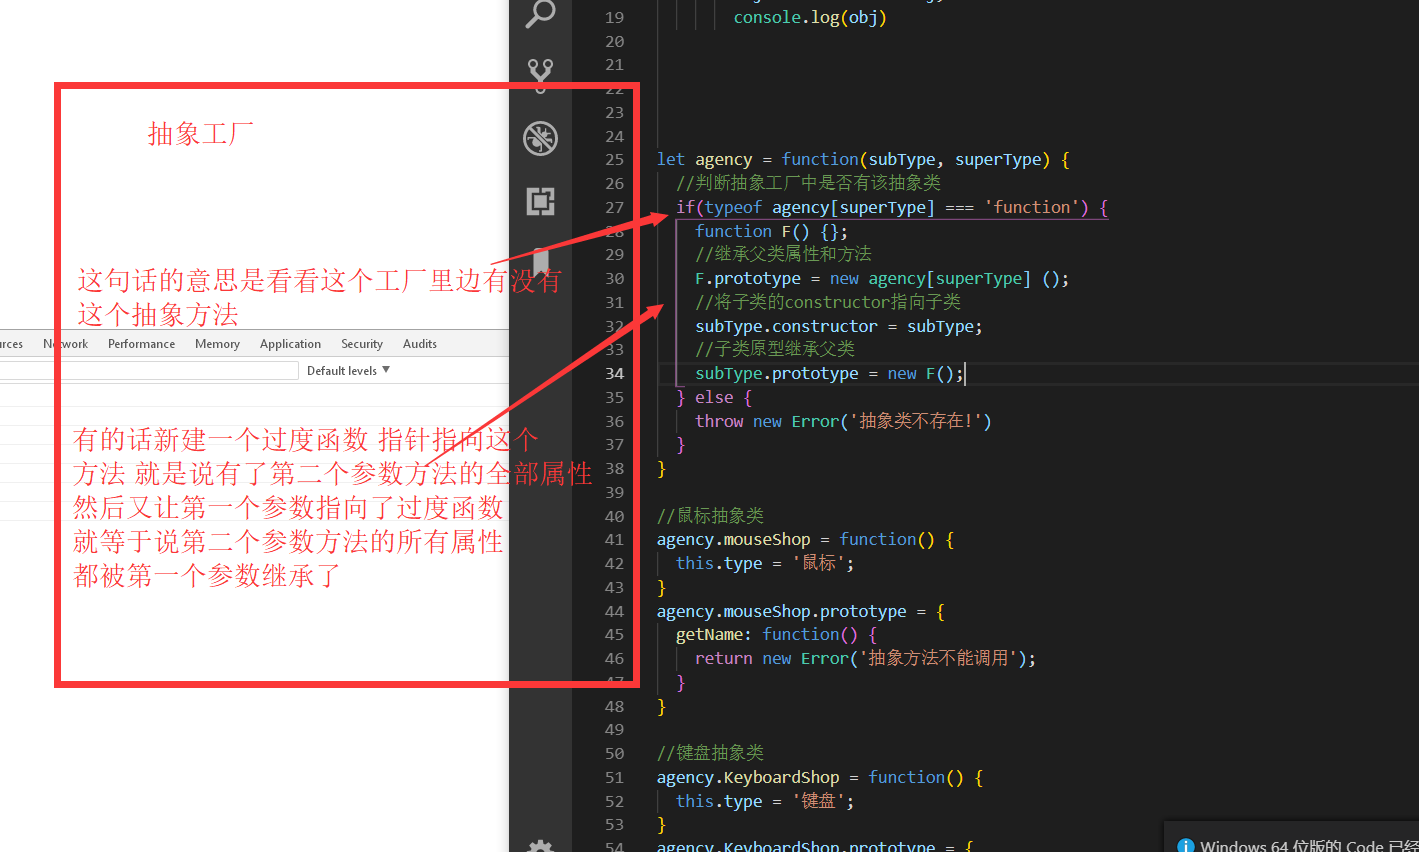Click the info icon in the Windows notification
Image resolution: width=1419 pixels, height=852 pixels.
[x=1186, y=846]
